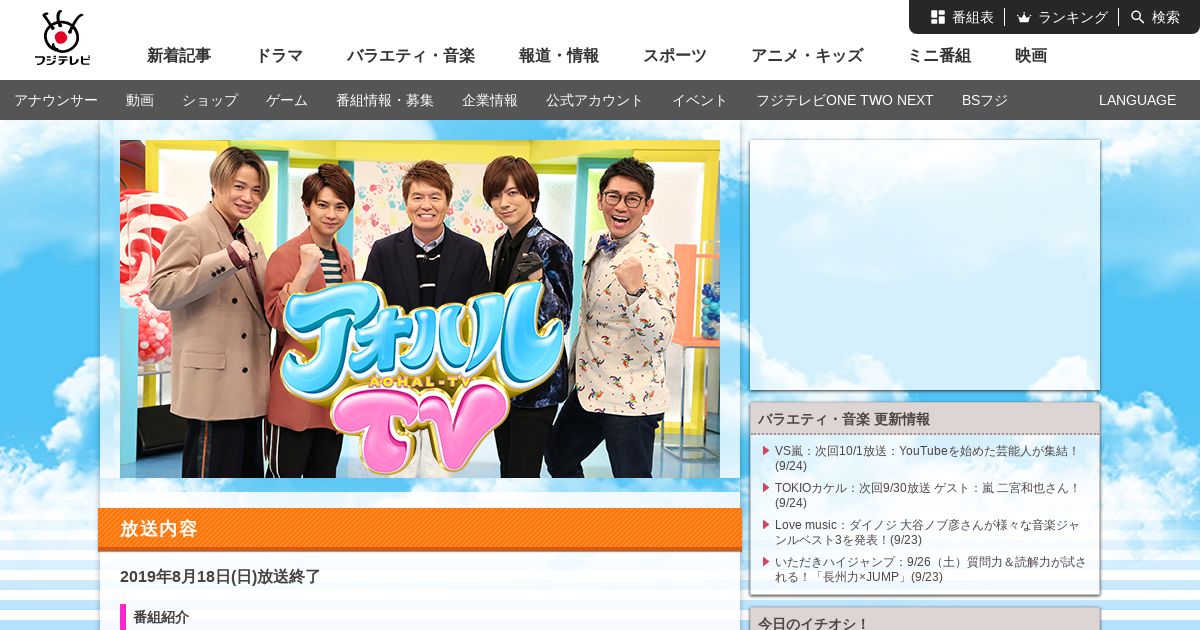Open the LANGUAGE selector
The width and height of the screenshot is (1200, 630).
pos(1137,100)
